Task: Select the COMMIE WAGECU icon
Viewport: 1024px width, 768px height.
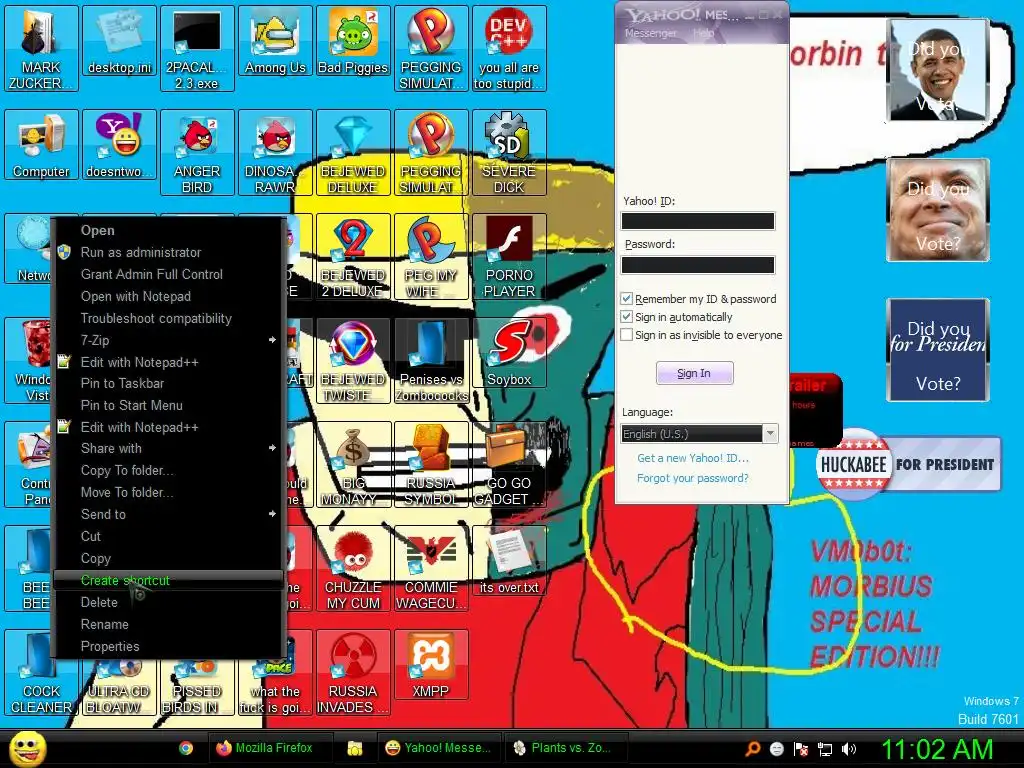Action: (431, 568)
